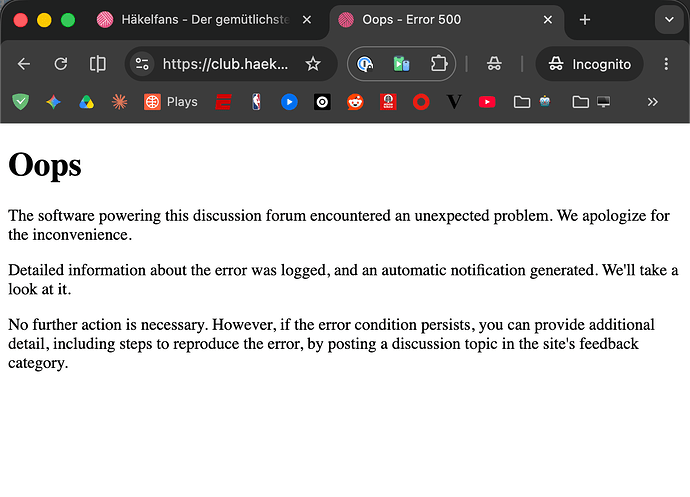The height and width of the screenshot is (497, 690).
Task: Open the Google Drive bookmark
Action: [86, 102]
